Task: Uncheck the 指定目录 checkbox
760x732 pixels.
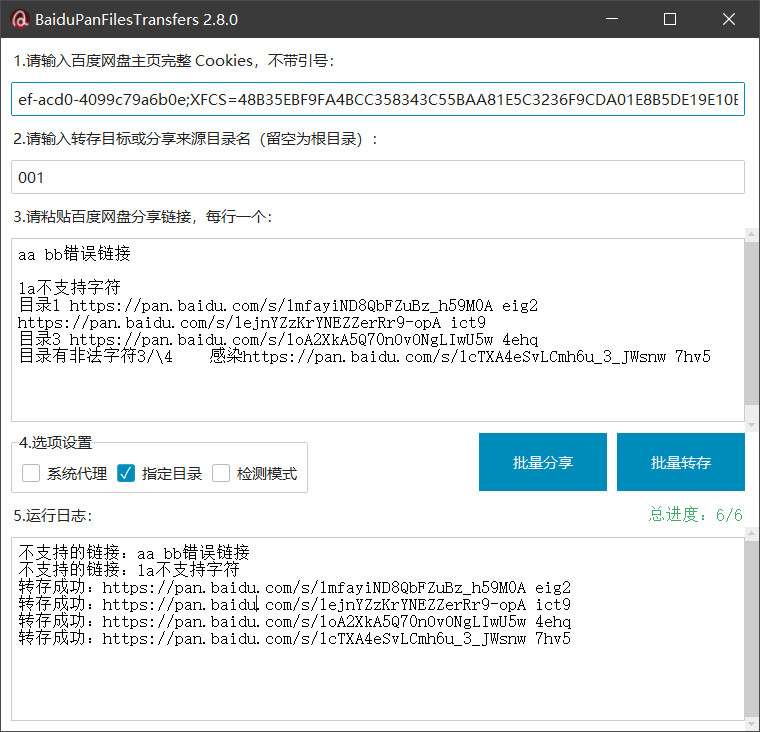Action: point(126,473)
